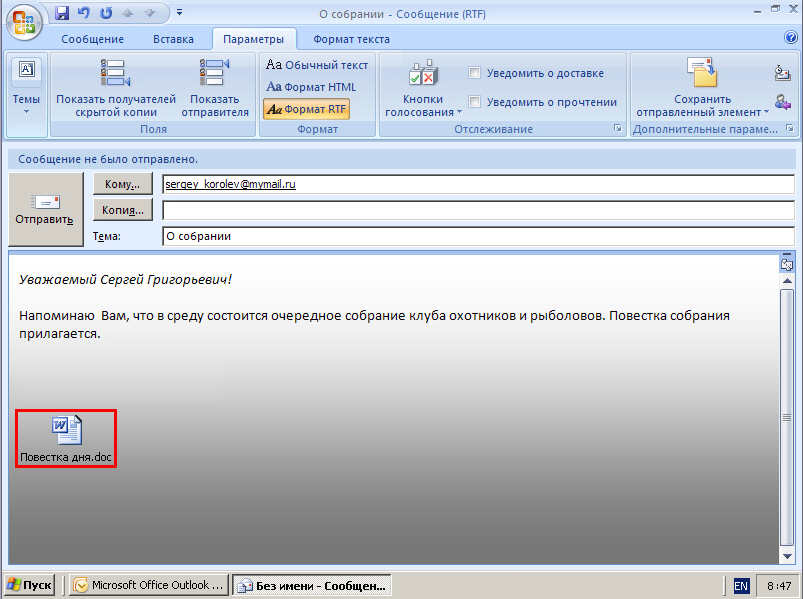Switch to Microsoft Office Outlook taskbar window
The image size is (804, 599).
point(149,585)
